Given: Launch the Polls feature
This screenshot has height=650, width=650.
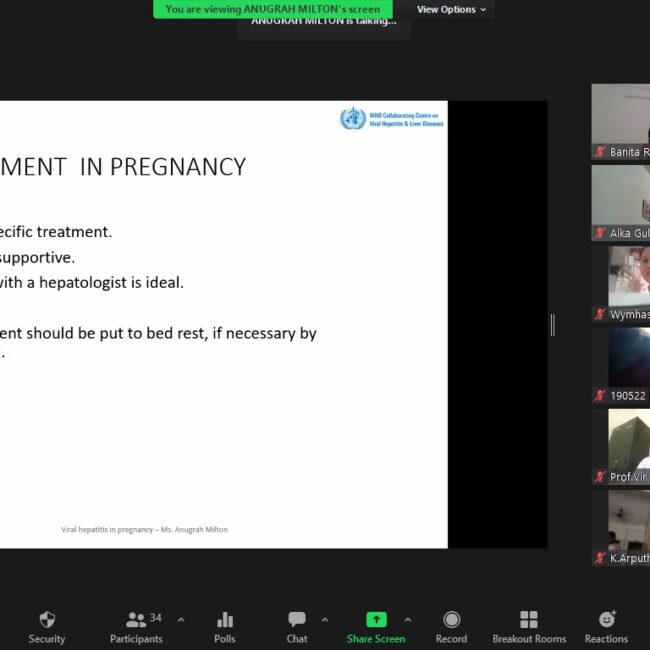Looking at the screenshot, I should click(x=225, y=626).
